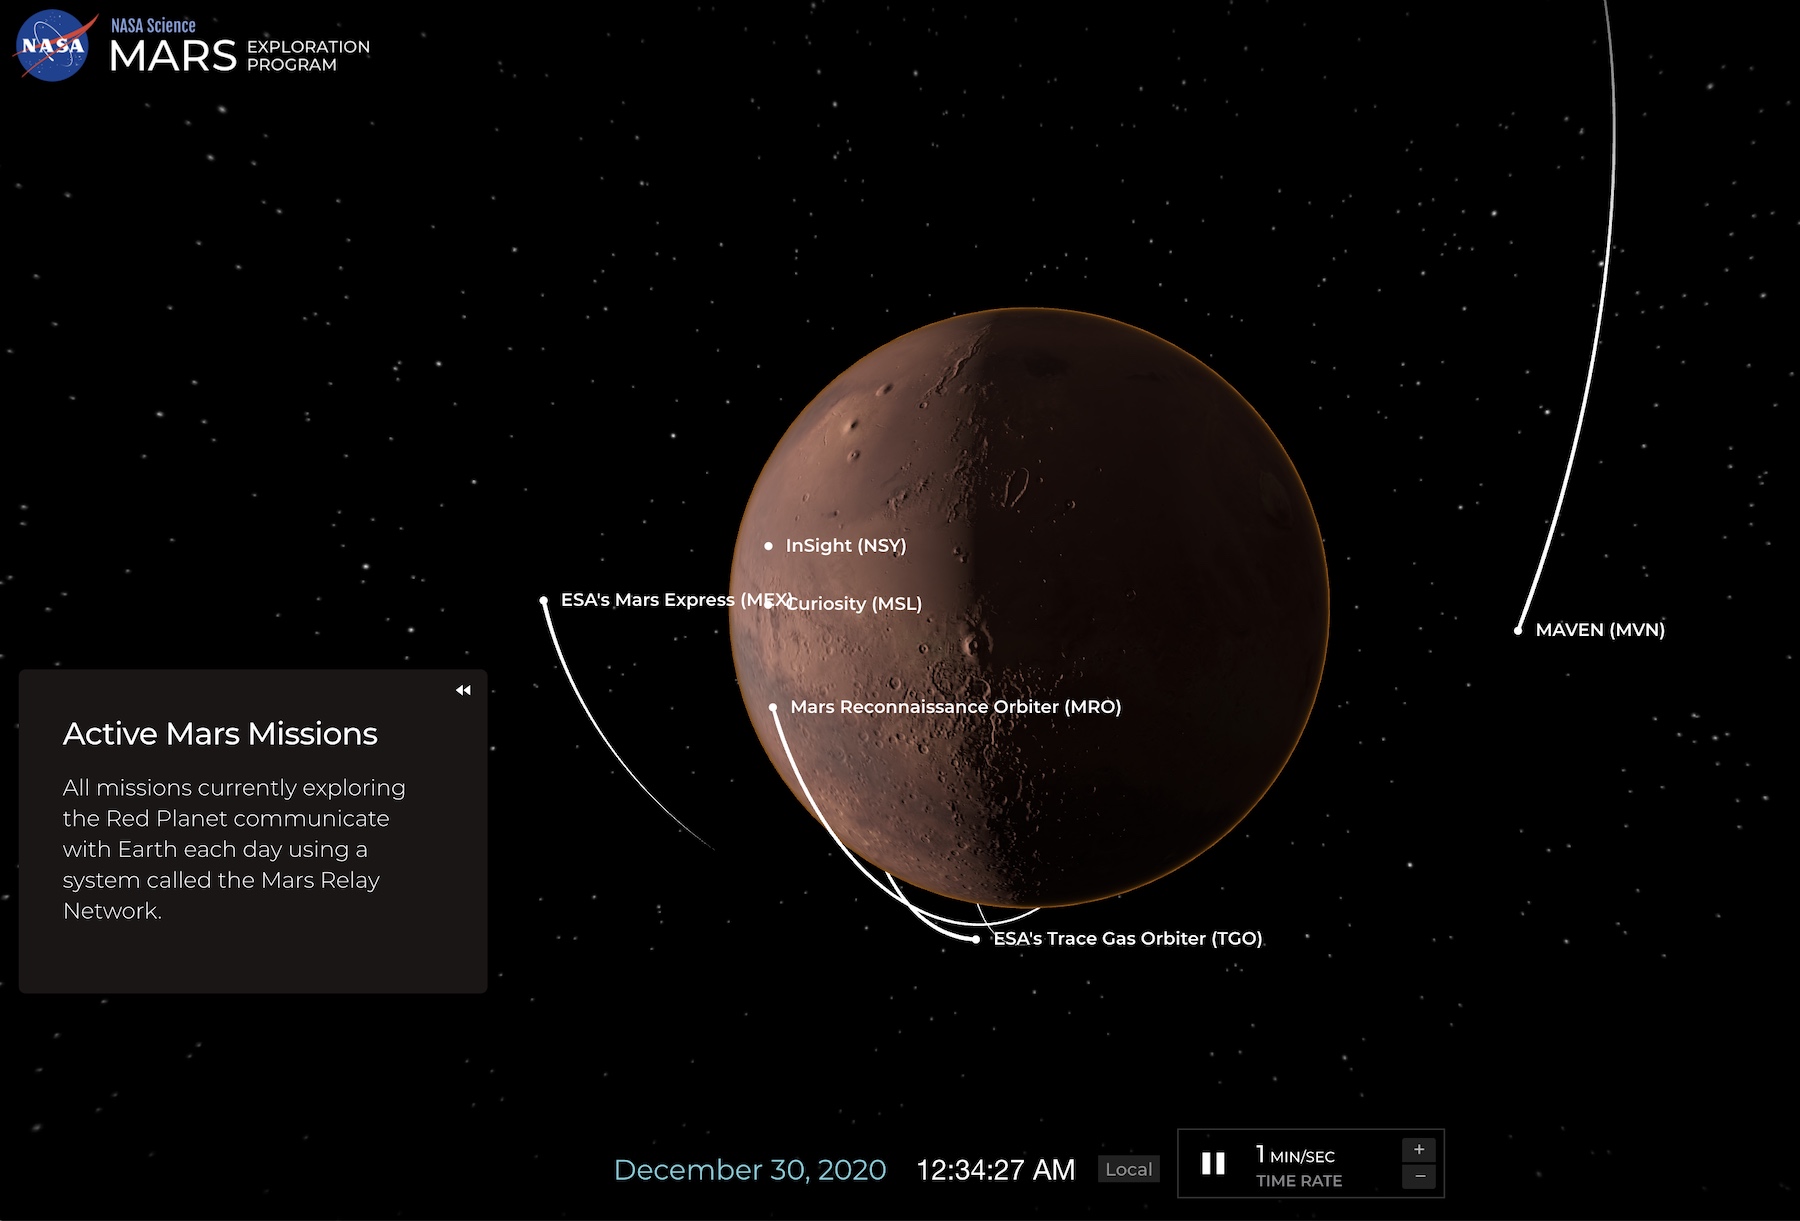Select the MAVEN (MVN) spacecraft marker
Image resolution: width=1800 pixels, height=1221 pixels.
[x=1519, y=630]
